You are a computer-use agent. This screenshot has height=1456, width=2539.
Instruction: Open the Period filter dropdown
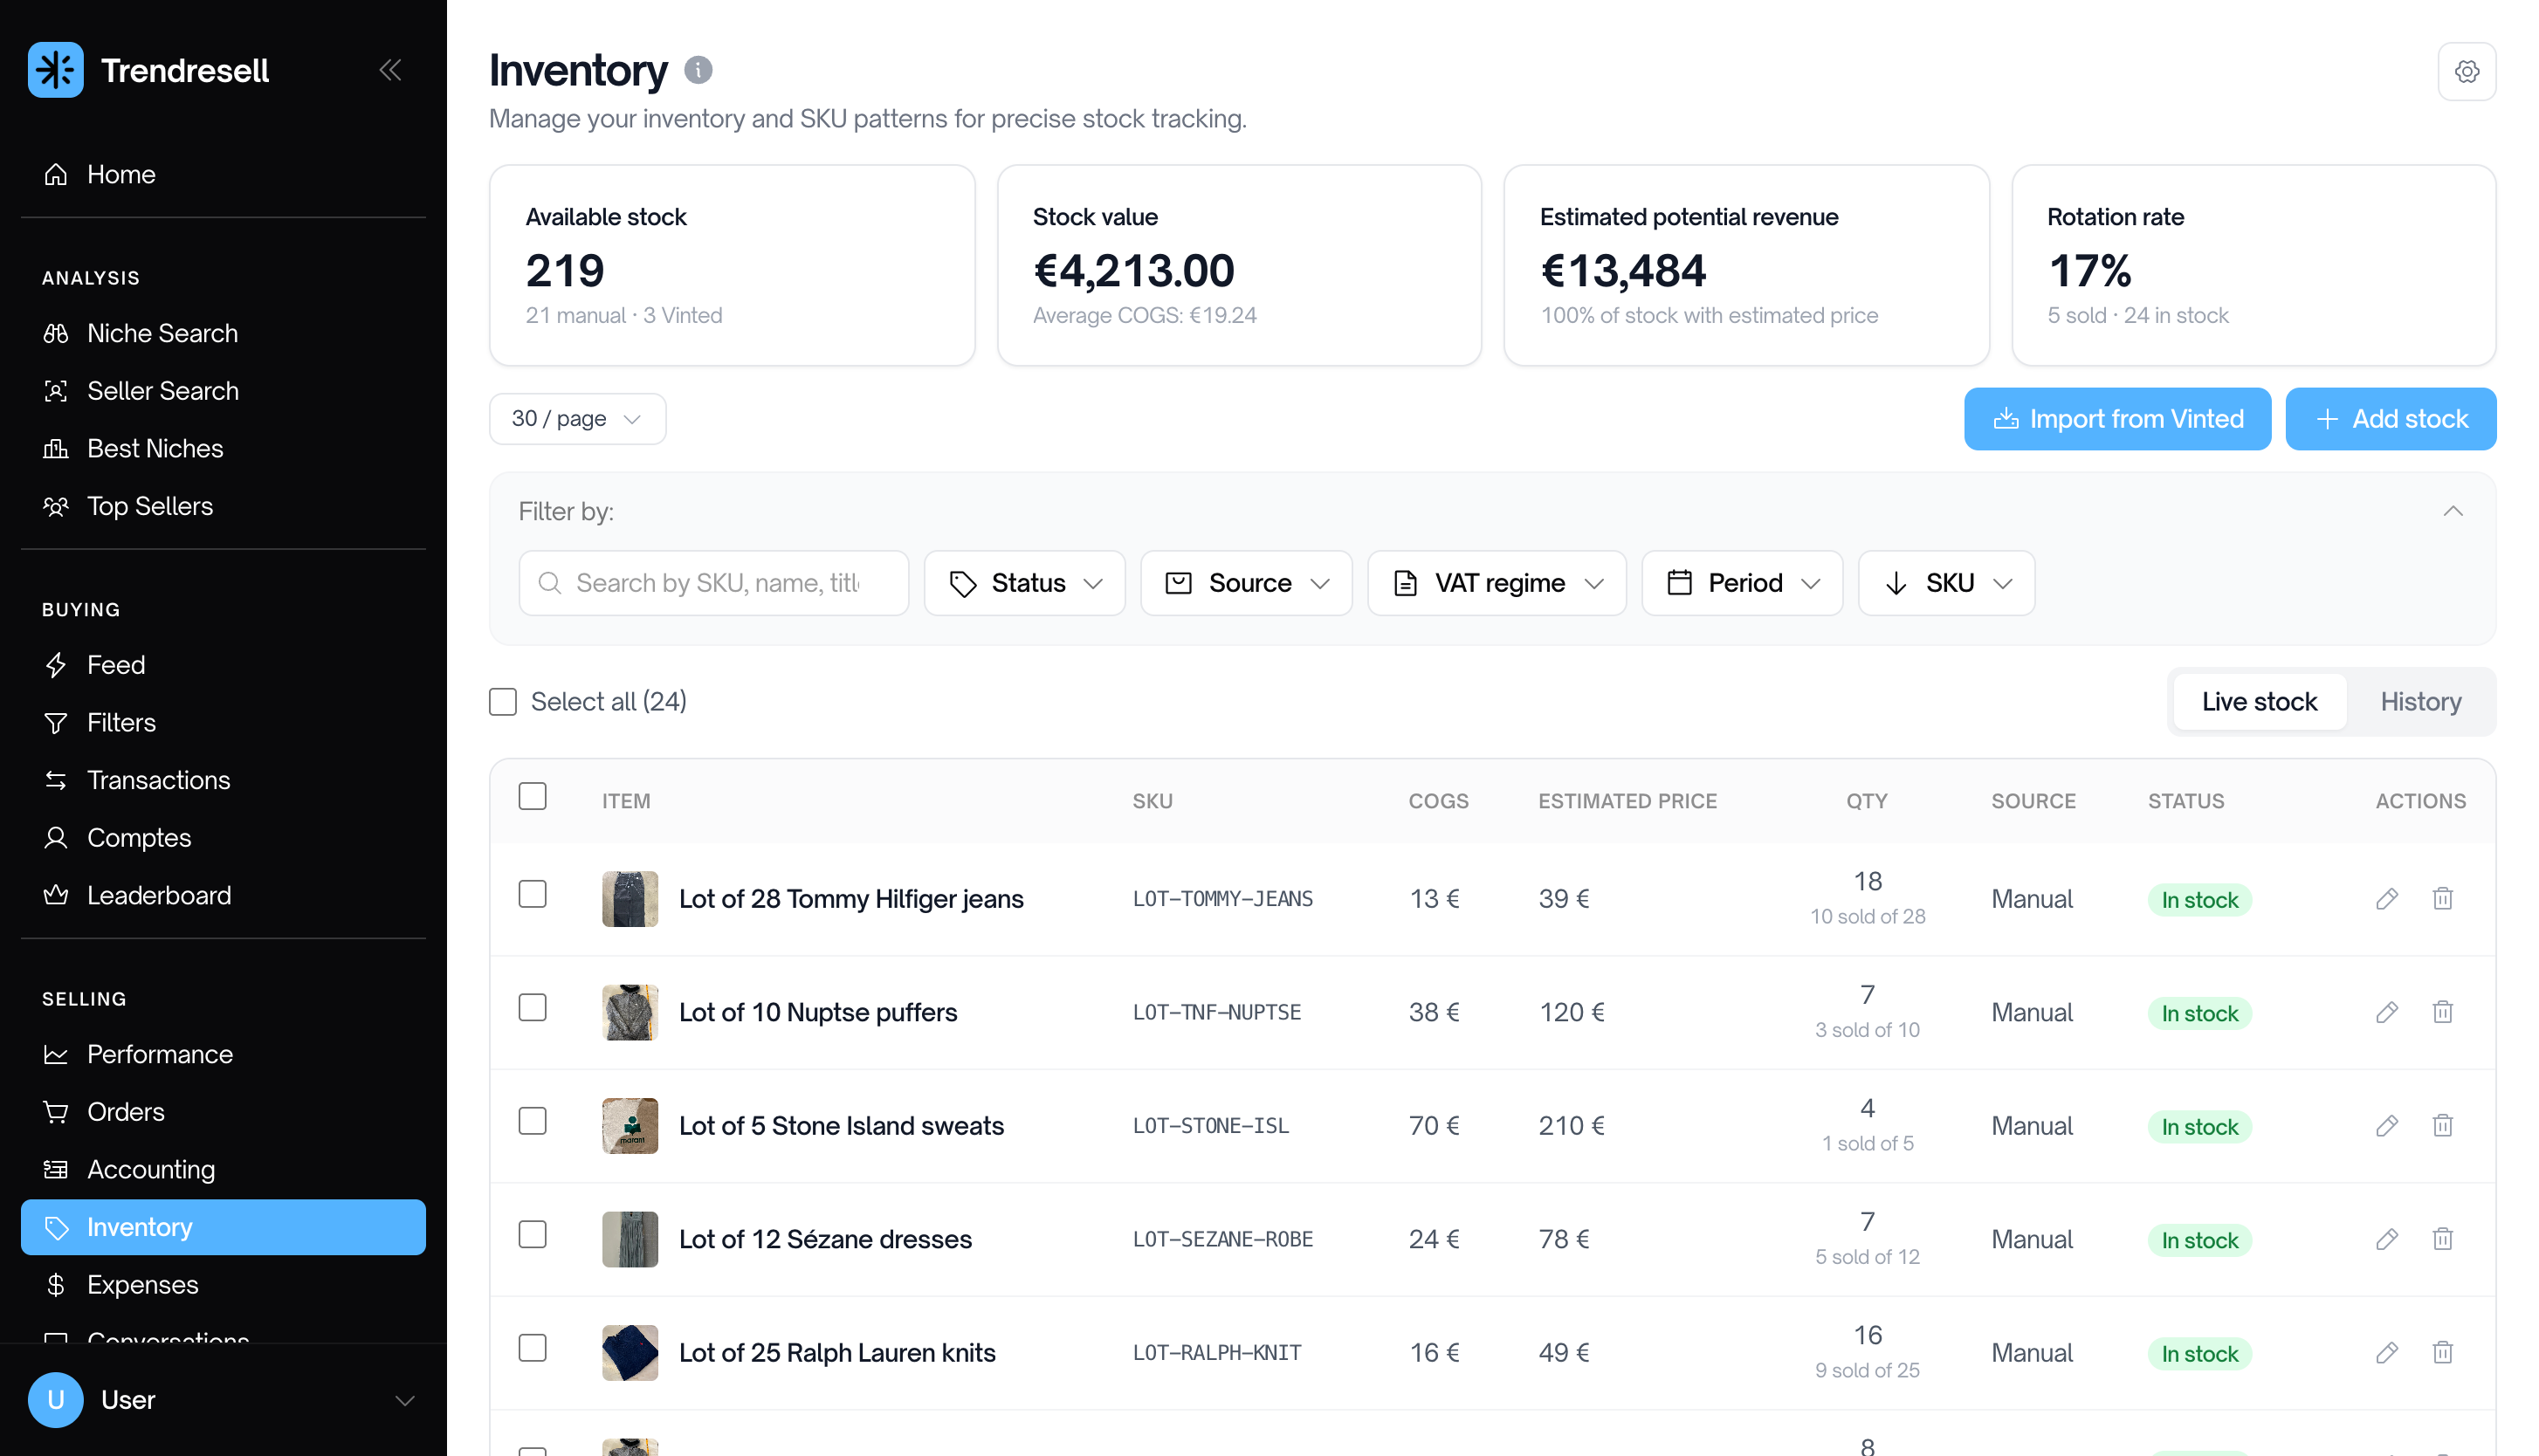point(1741,583)
